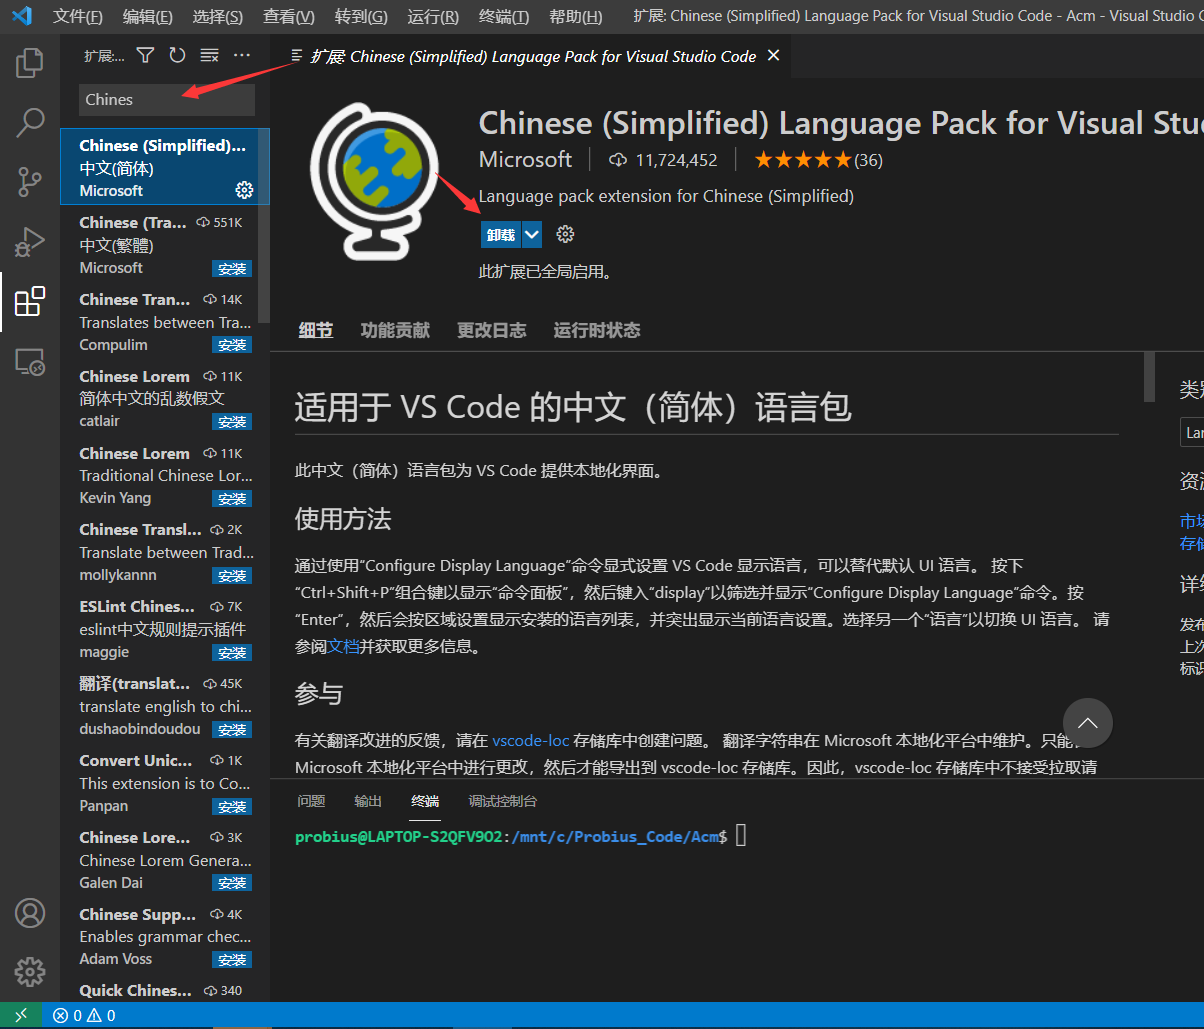The width and height of the screenshot is (1204, 1029).
Task: Open 查看(V) menu
Action: click(289, 17)
